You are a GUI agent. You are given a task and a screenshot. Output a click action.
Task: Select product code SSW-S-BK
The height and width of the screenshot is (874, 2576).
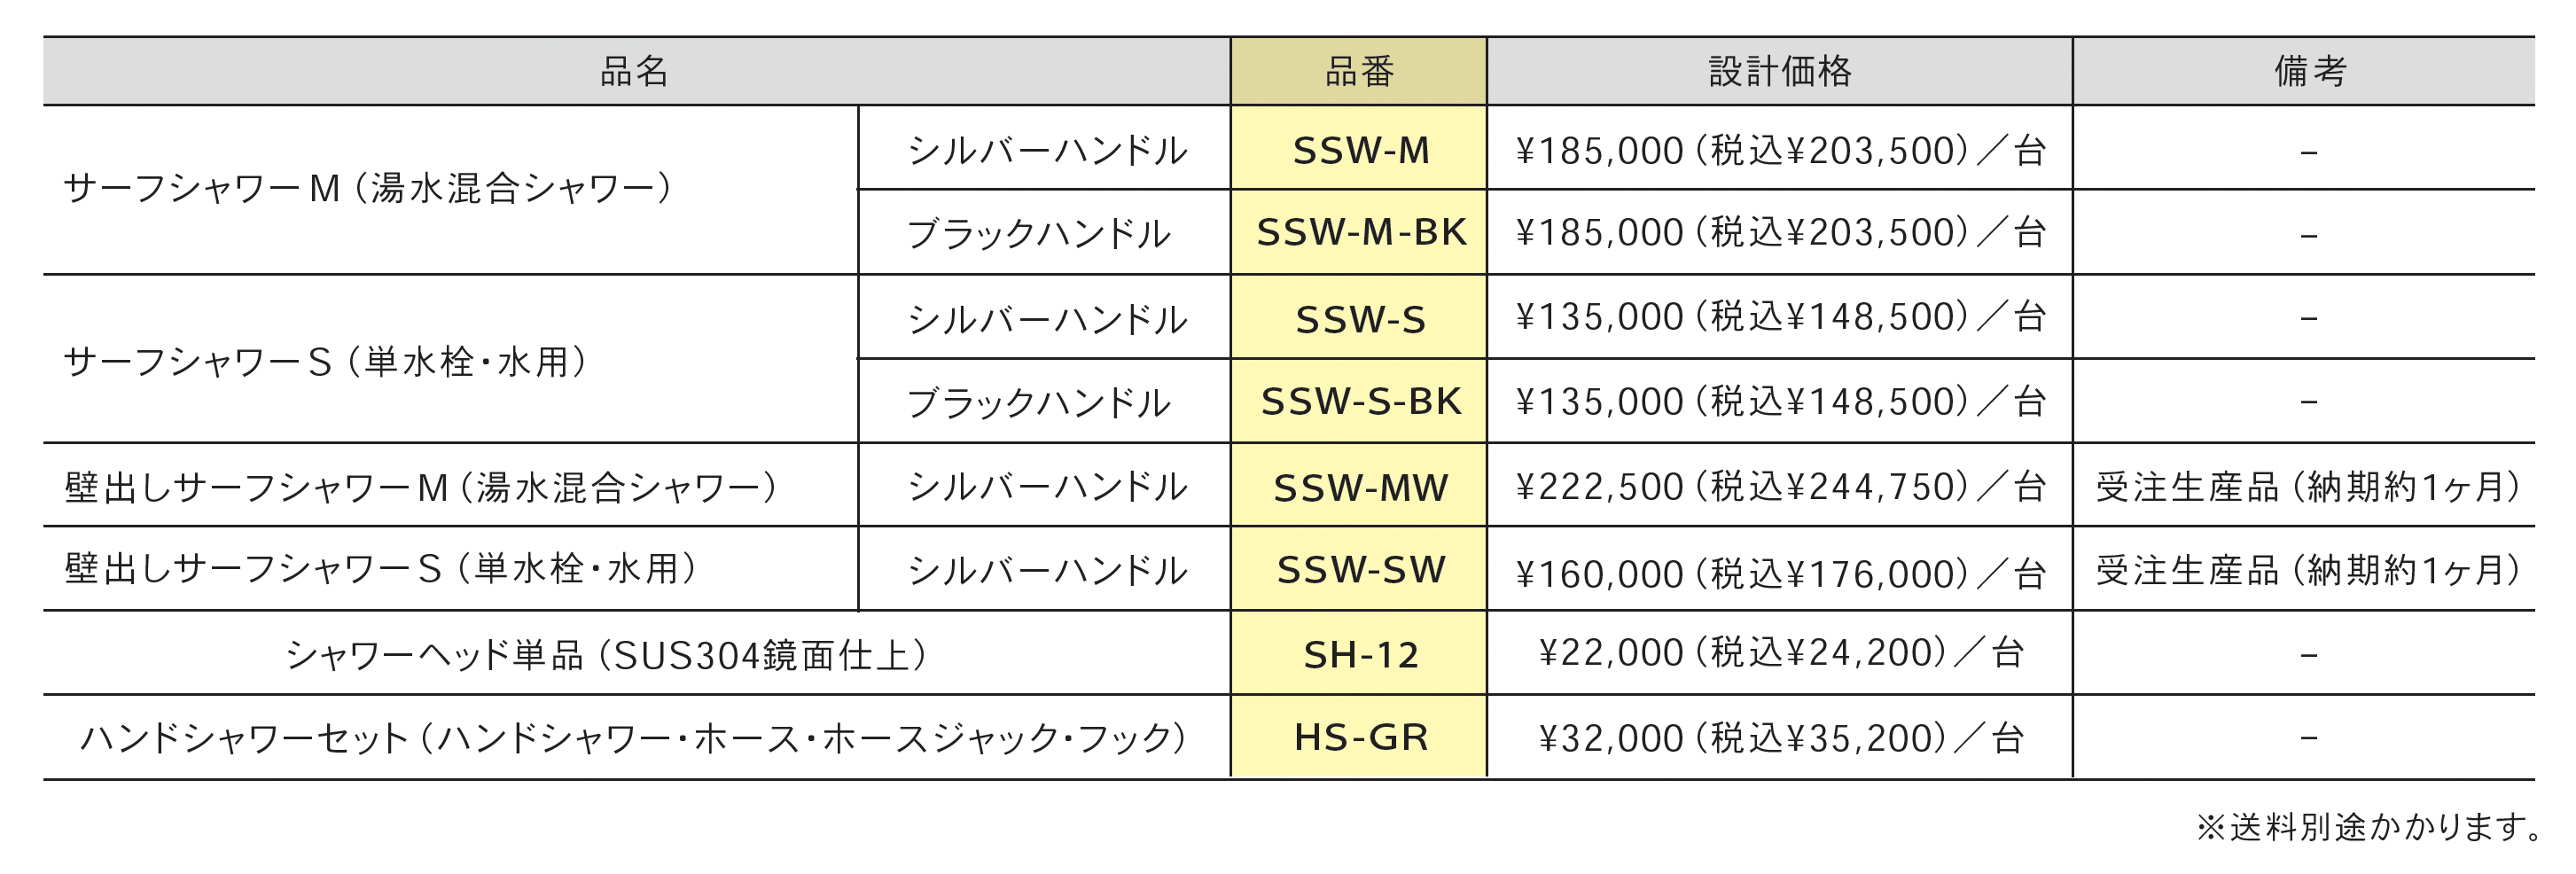pos(1360,401)
